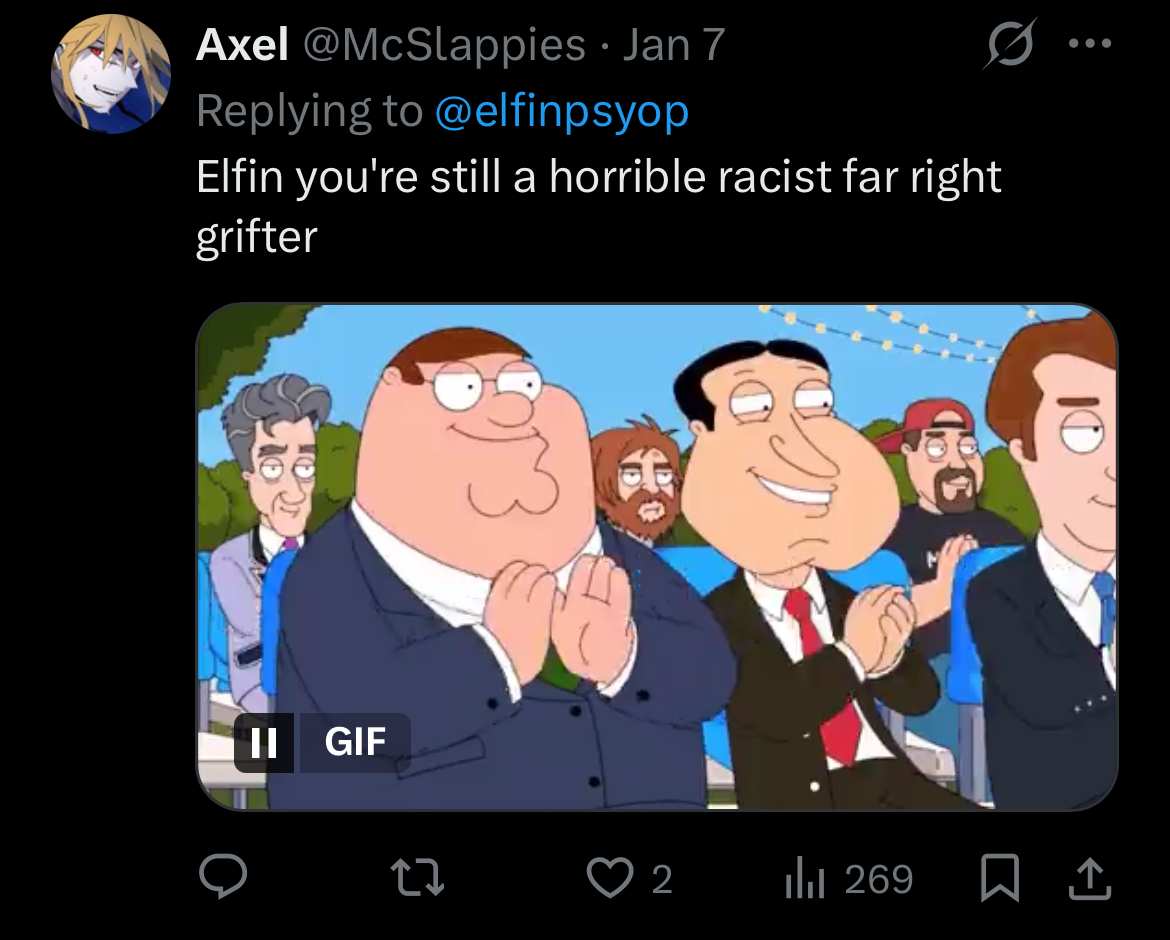Open the Jan 7 timestamp
The image size is (1170, 940).
pos(674,45)
